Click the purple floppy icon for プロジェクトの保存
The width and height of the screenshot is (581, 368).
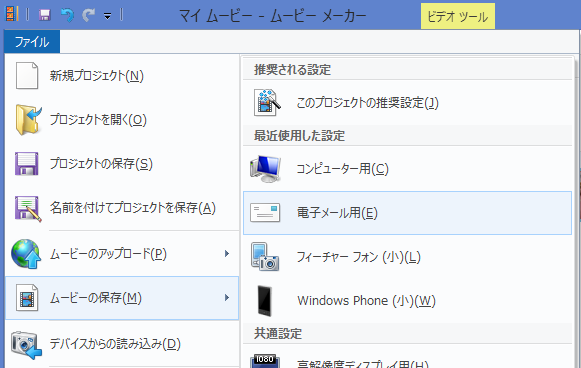26,163
